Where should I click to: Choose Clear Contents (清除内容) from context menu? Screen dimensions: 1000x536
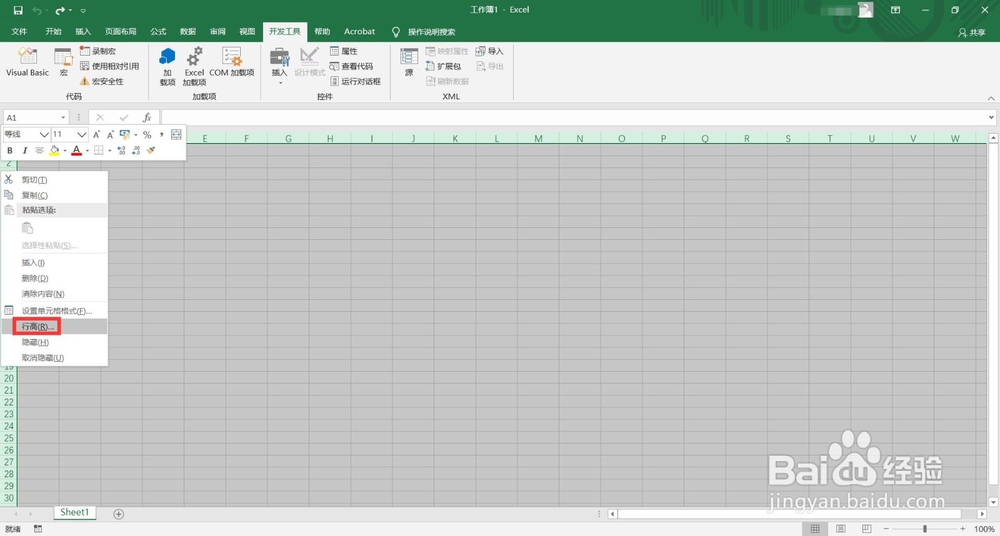[x=54, y=294]
